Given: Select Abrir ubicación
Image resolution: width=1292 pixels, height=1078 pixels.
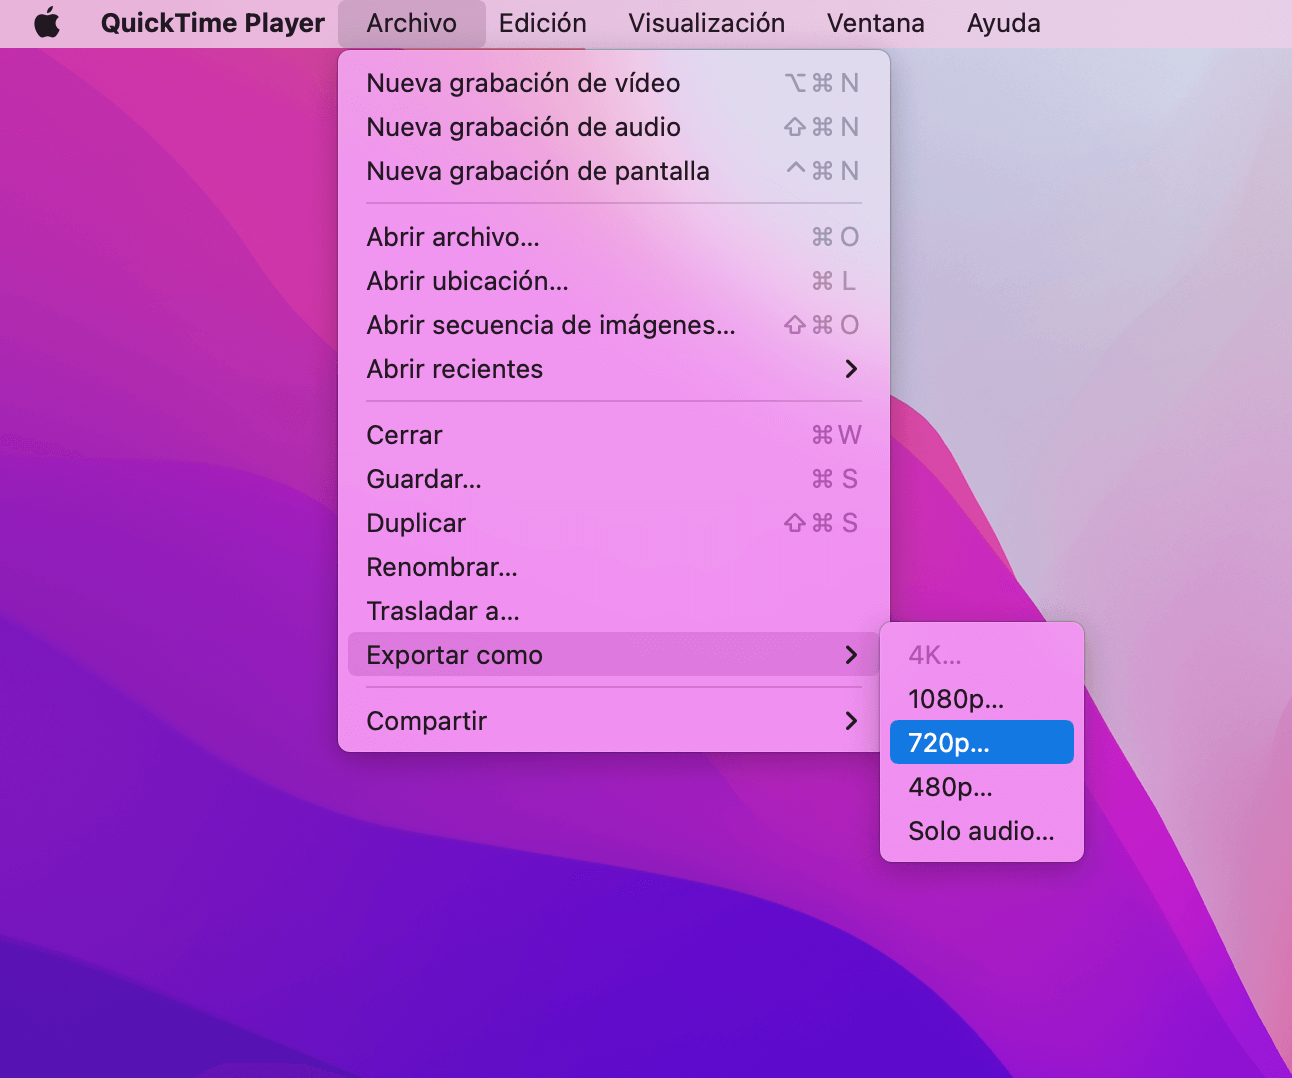Looking at the screenshot, I should [x=466, y=281].
